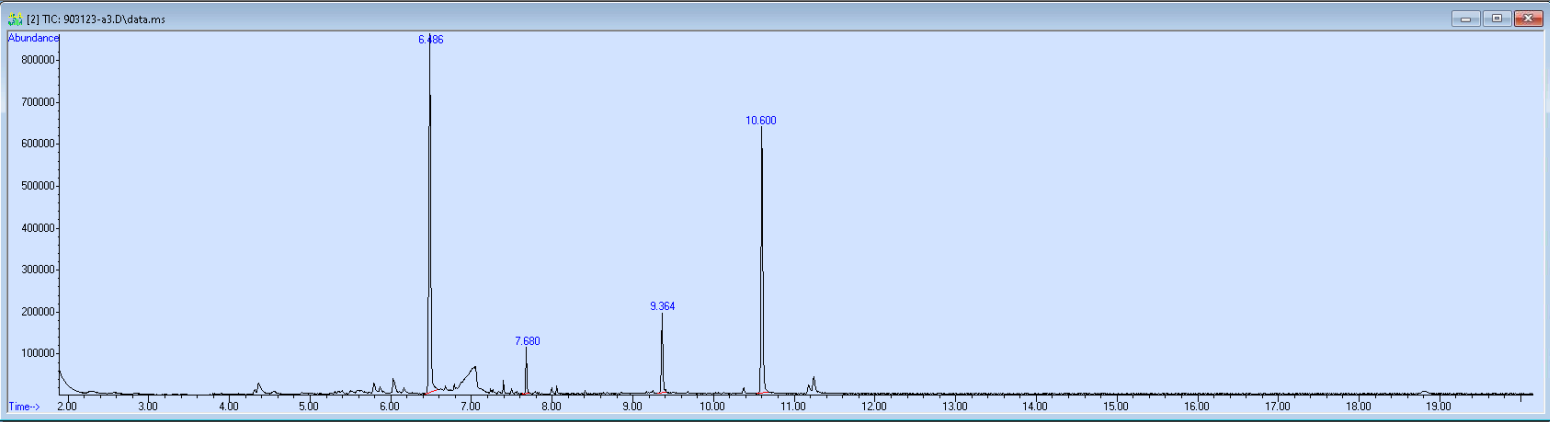
Task: Click the 6.00 time axis label
Action: click(x=389, y=407)
